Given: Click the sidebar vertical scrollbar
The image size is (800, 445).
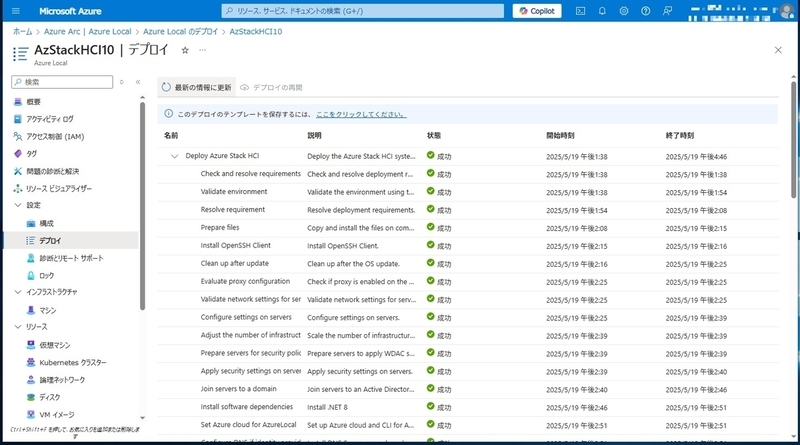Looking at the screenshot, I should 142,206.
